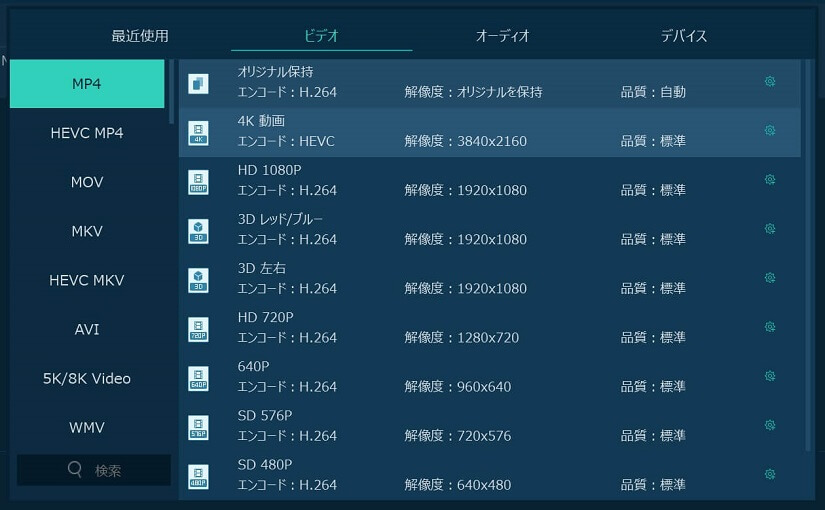The width and height of the screenshot is (825, 510).
Task: Click the 3D cube icon for レッド/ブルー
Action: (x=198, y=231)
